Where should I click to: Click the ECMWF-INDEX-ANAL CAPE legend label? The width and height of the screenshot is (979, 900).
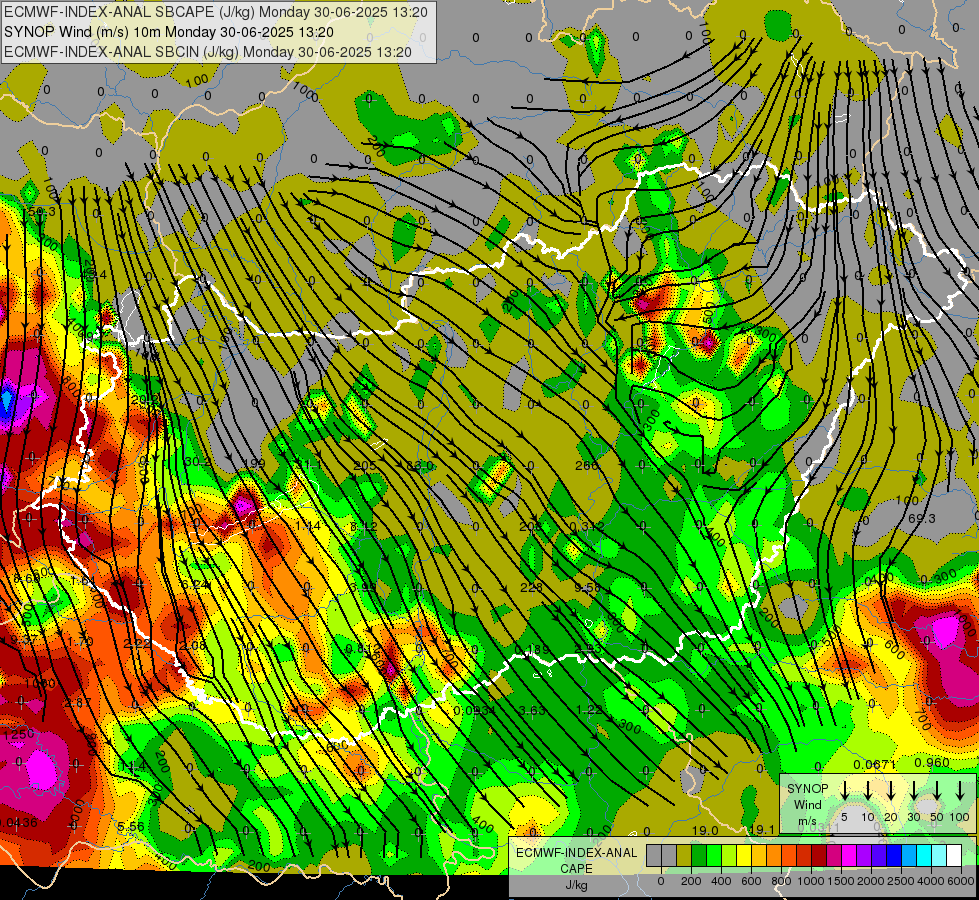576,860
